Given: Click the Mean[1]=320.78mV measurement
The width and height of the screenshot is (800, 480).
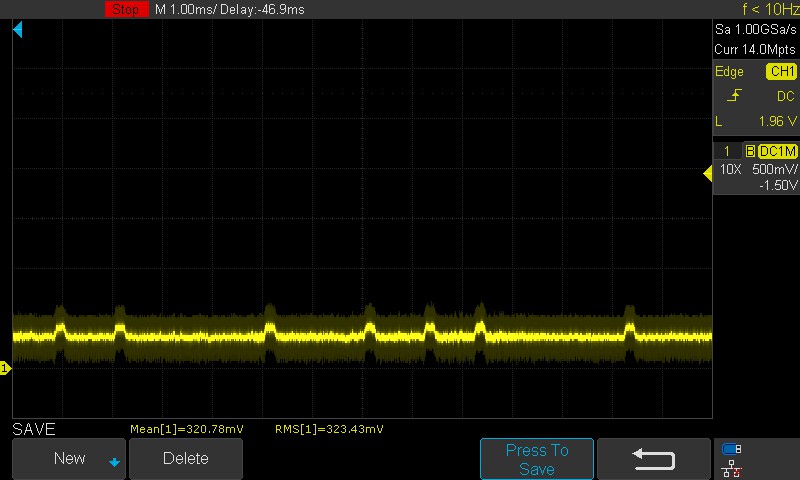Looking at the screenshot, I should coord(187,429).
